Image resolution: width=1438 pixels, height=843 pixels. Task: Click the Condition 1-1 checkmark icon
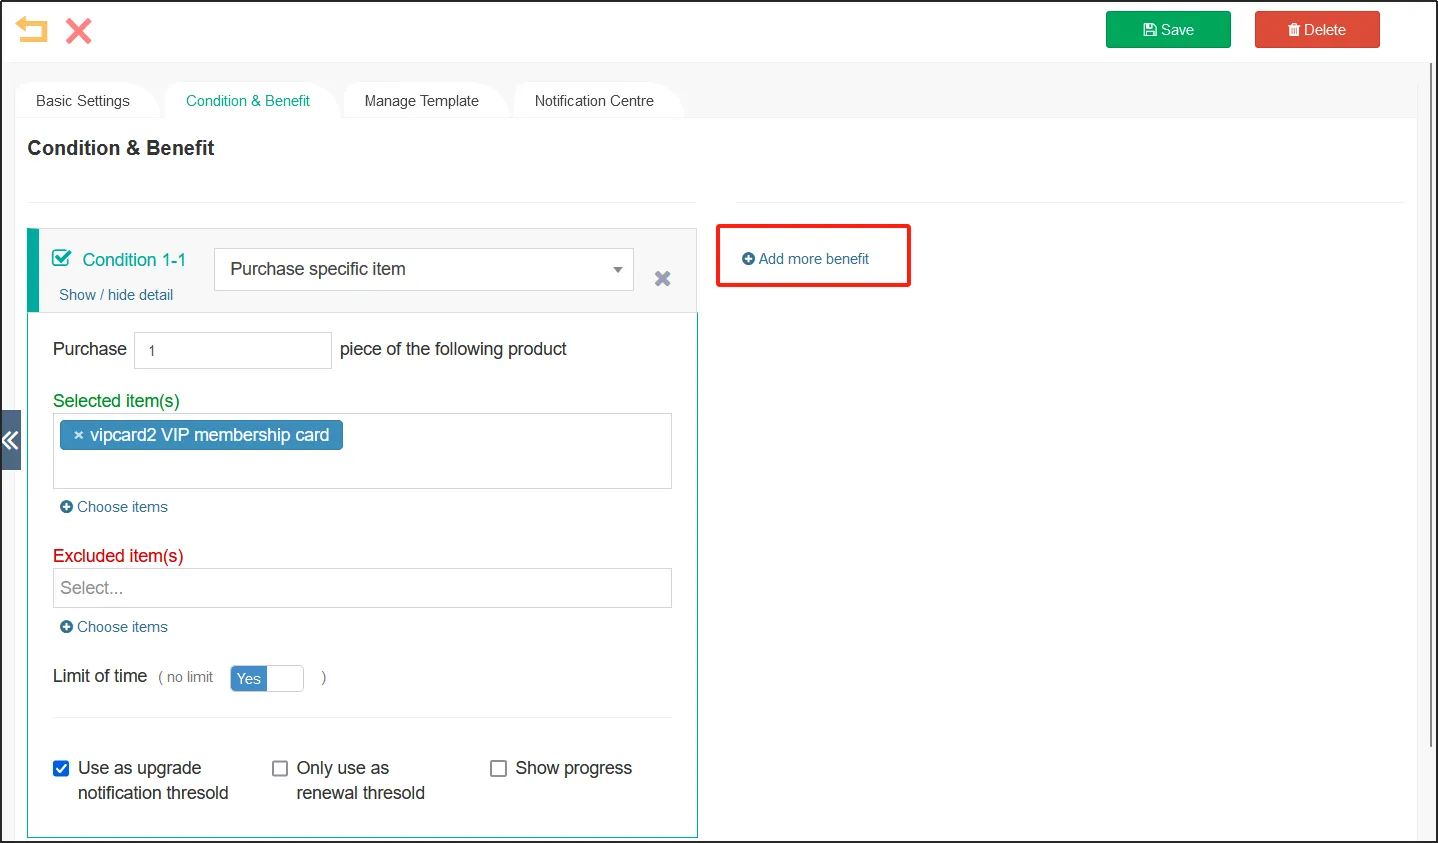(62, 259)
